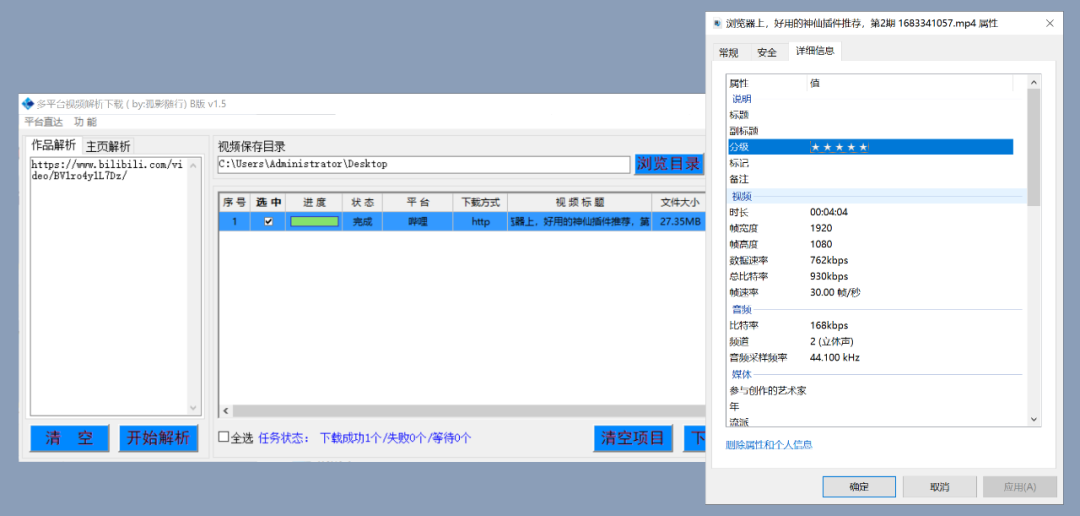
Task: Click the horizontal scrollbar under download list
Action: [x=468, y=411]
